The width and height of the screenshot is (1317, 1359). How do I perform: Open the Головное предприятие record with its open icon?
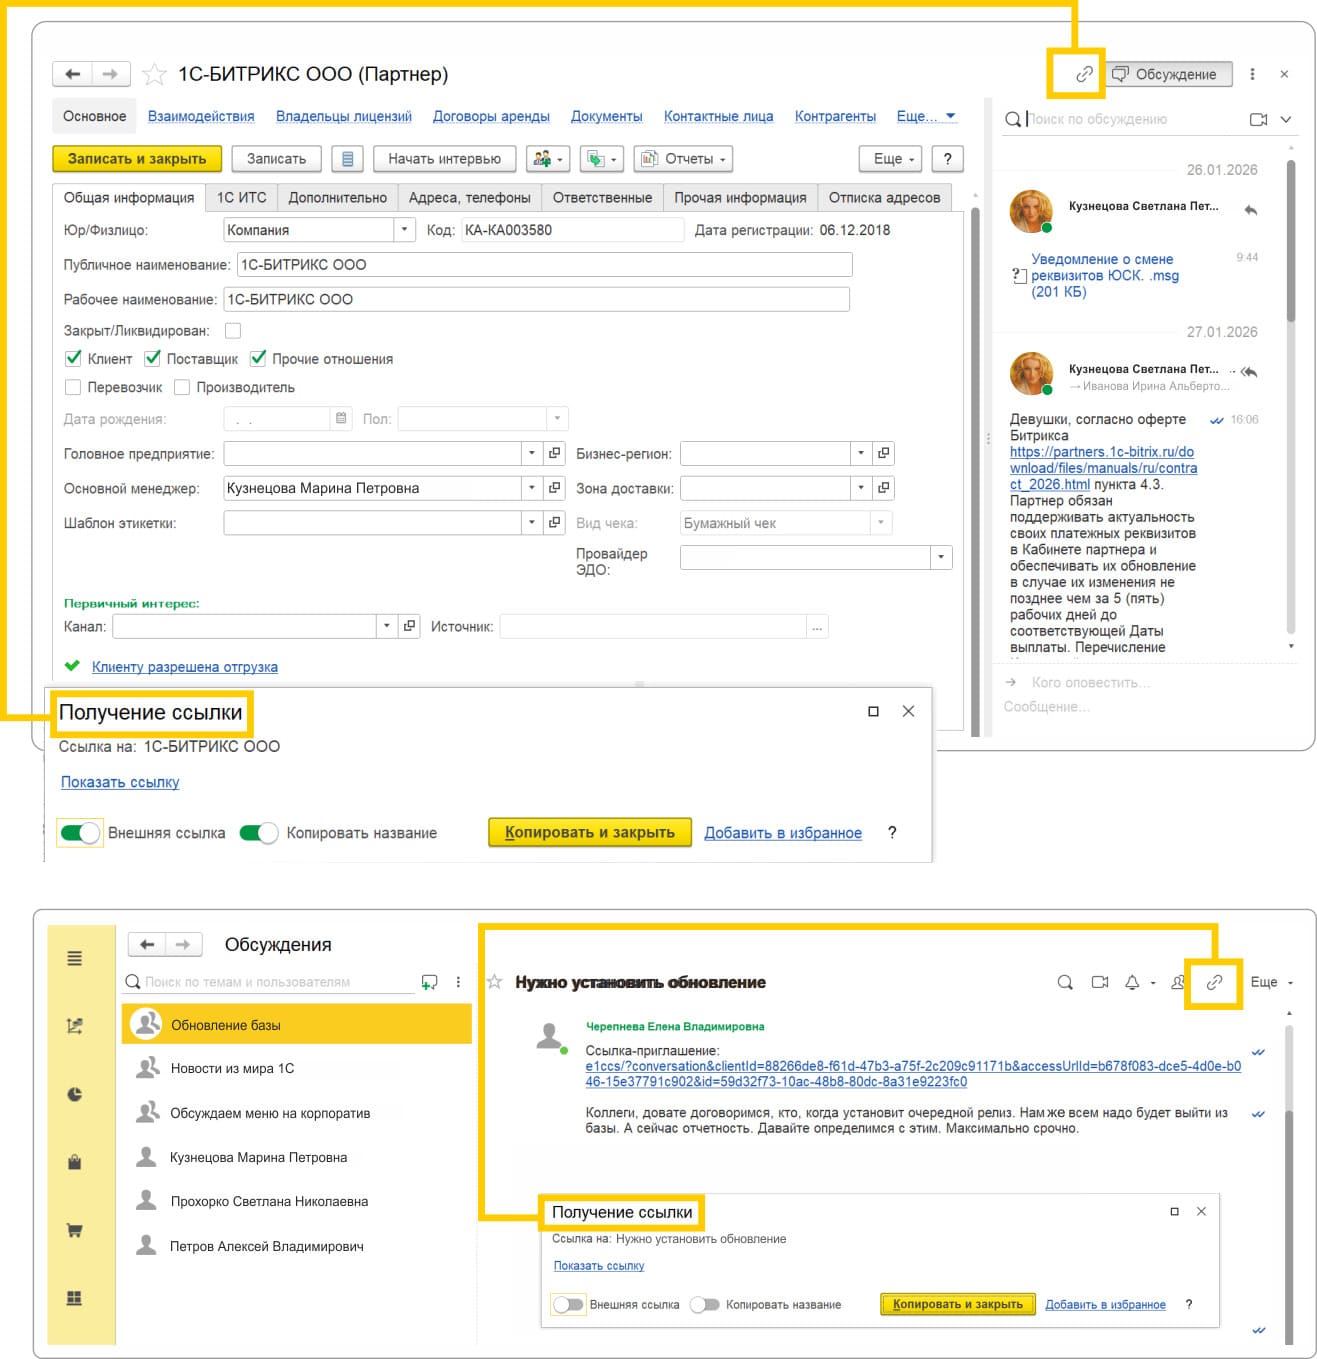coord(555,454)
